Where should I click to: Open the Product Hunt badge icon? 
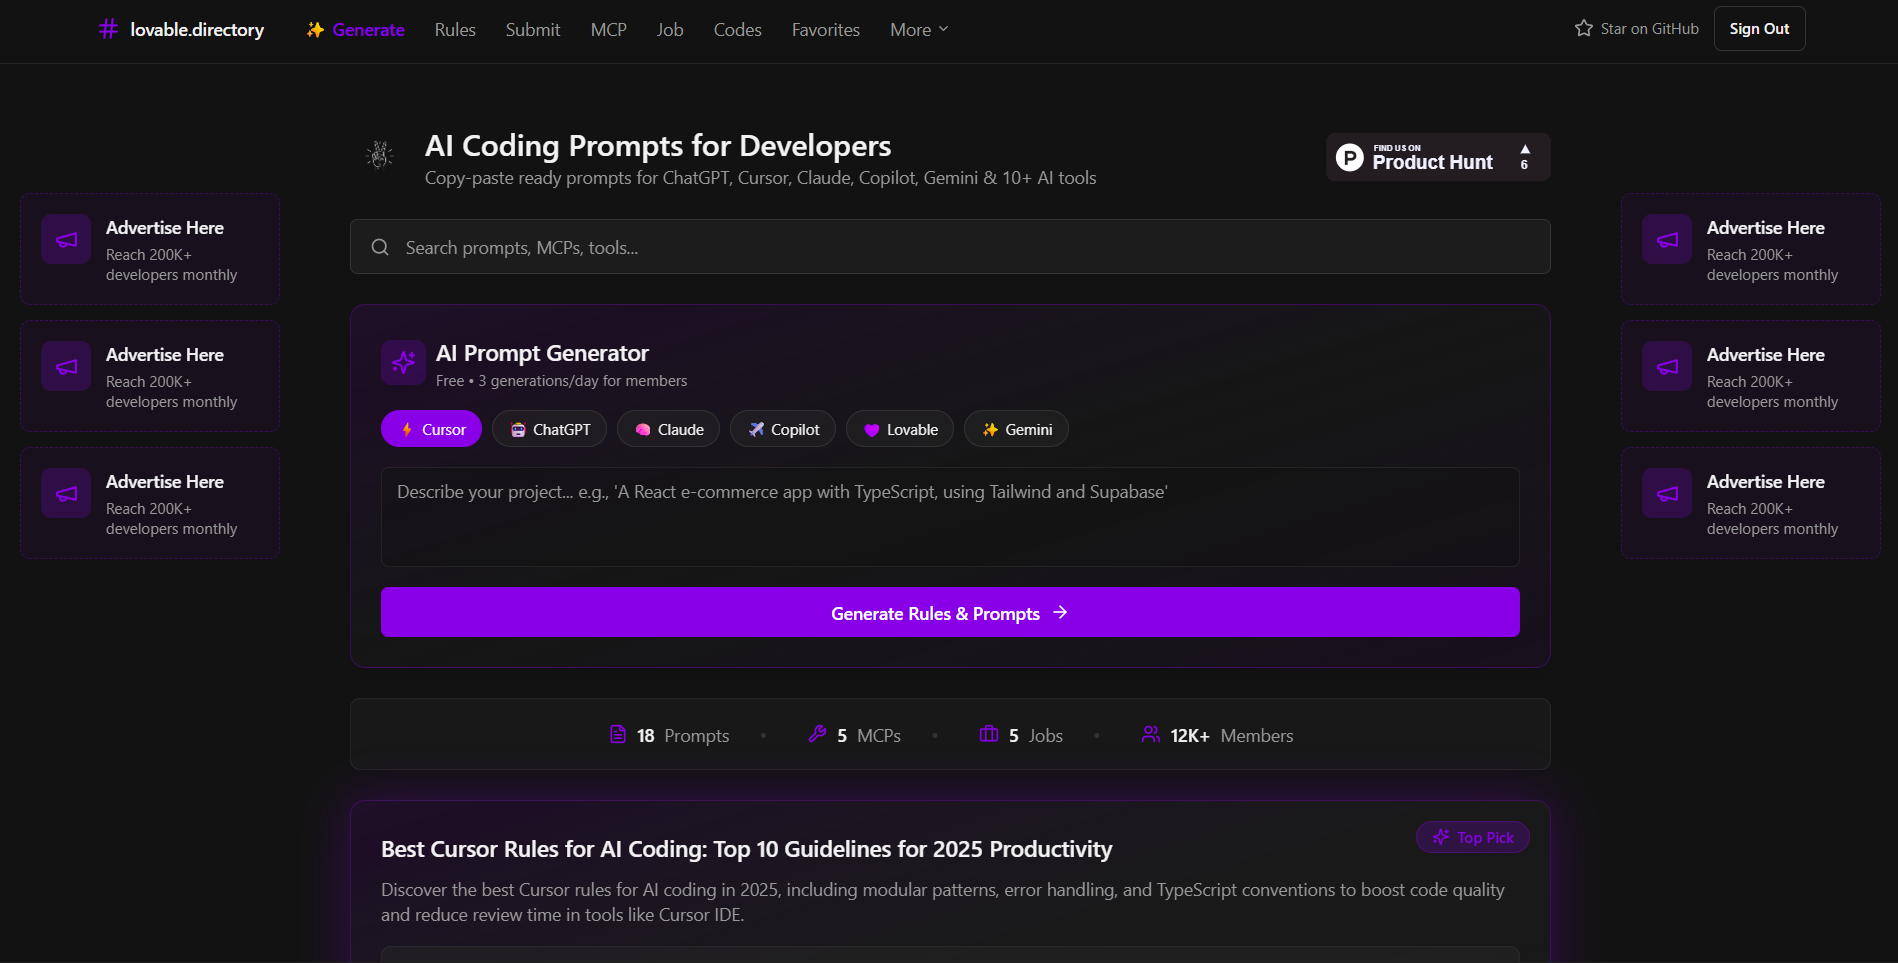point(1350,157)
